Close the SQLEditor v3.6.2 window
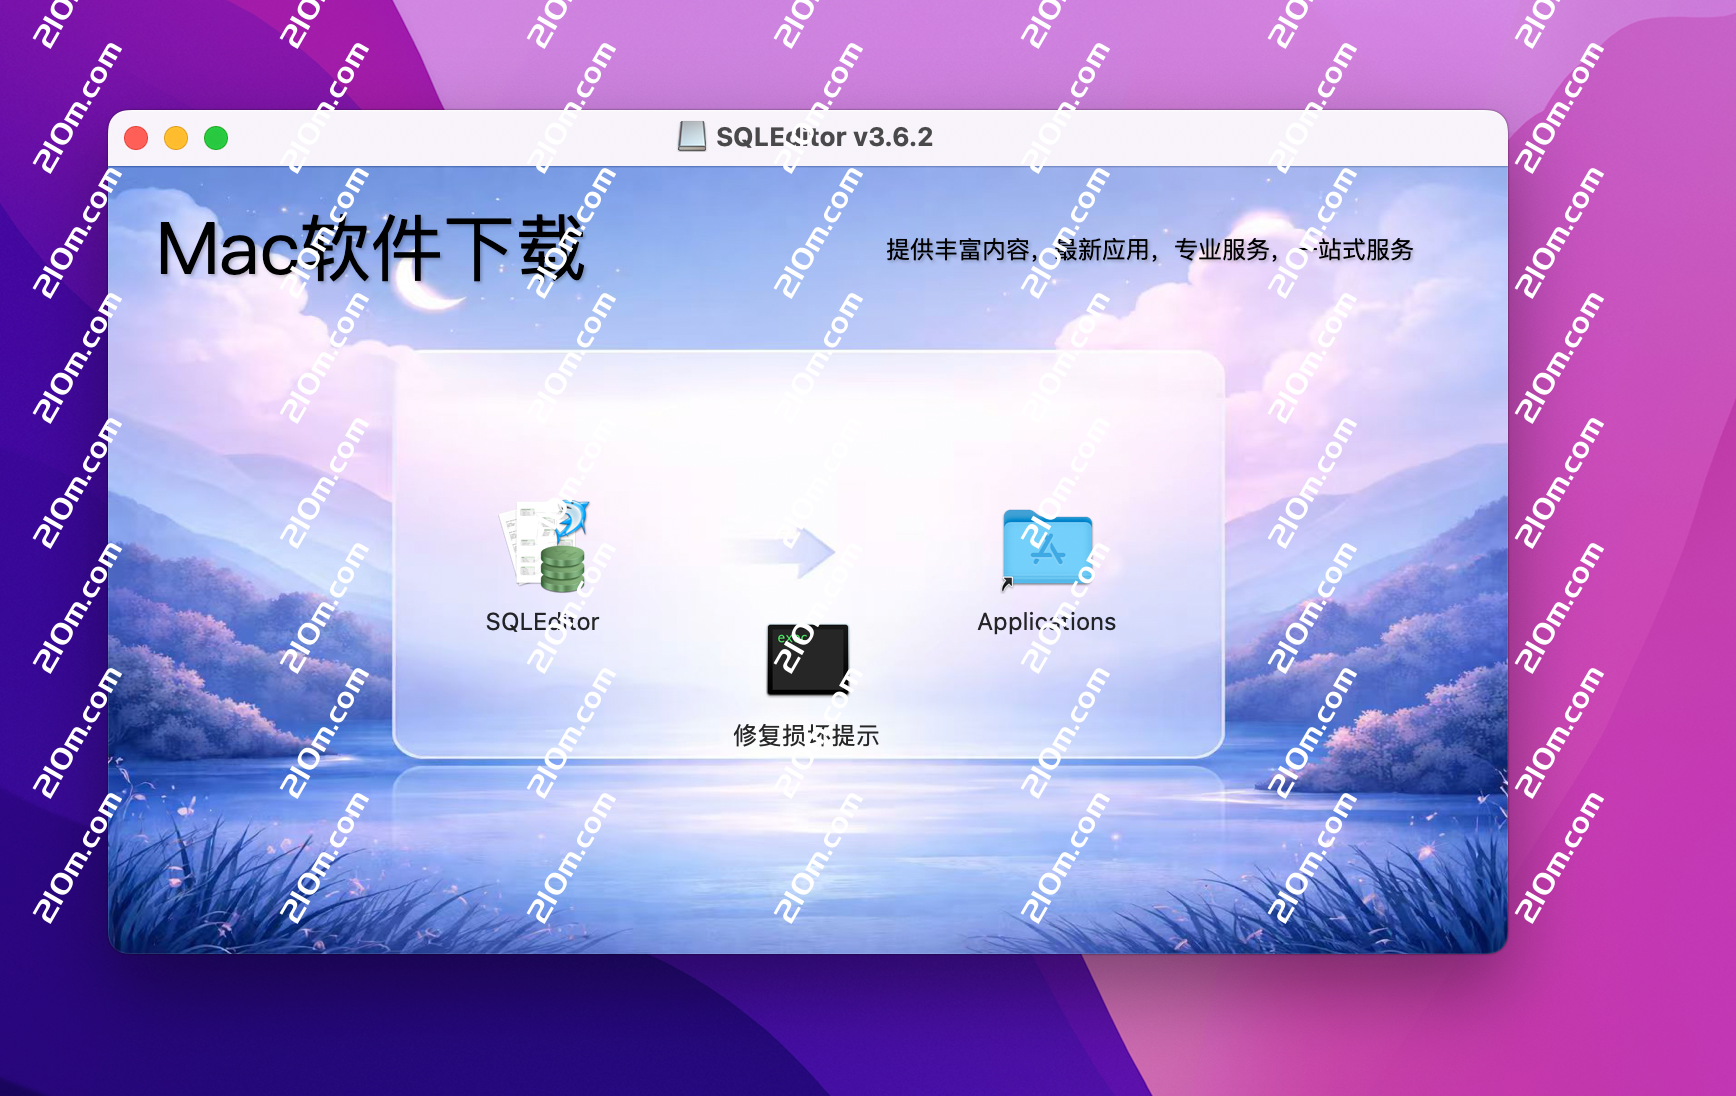The width and height of the screenshot is (1736, 1096). tap(136, 138)
